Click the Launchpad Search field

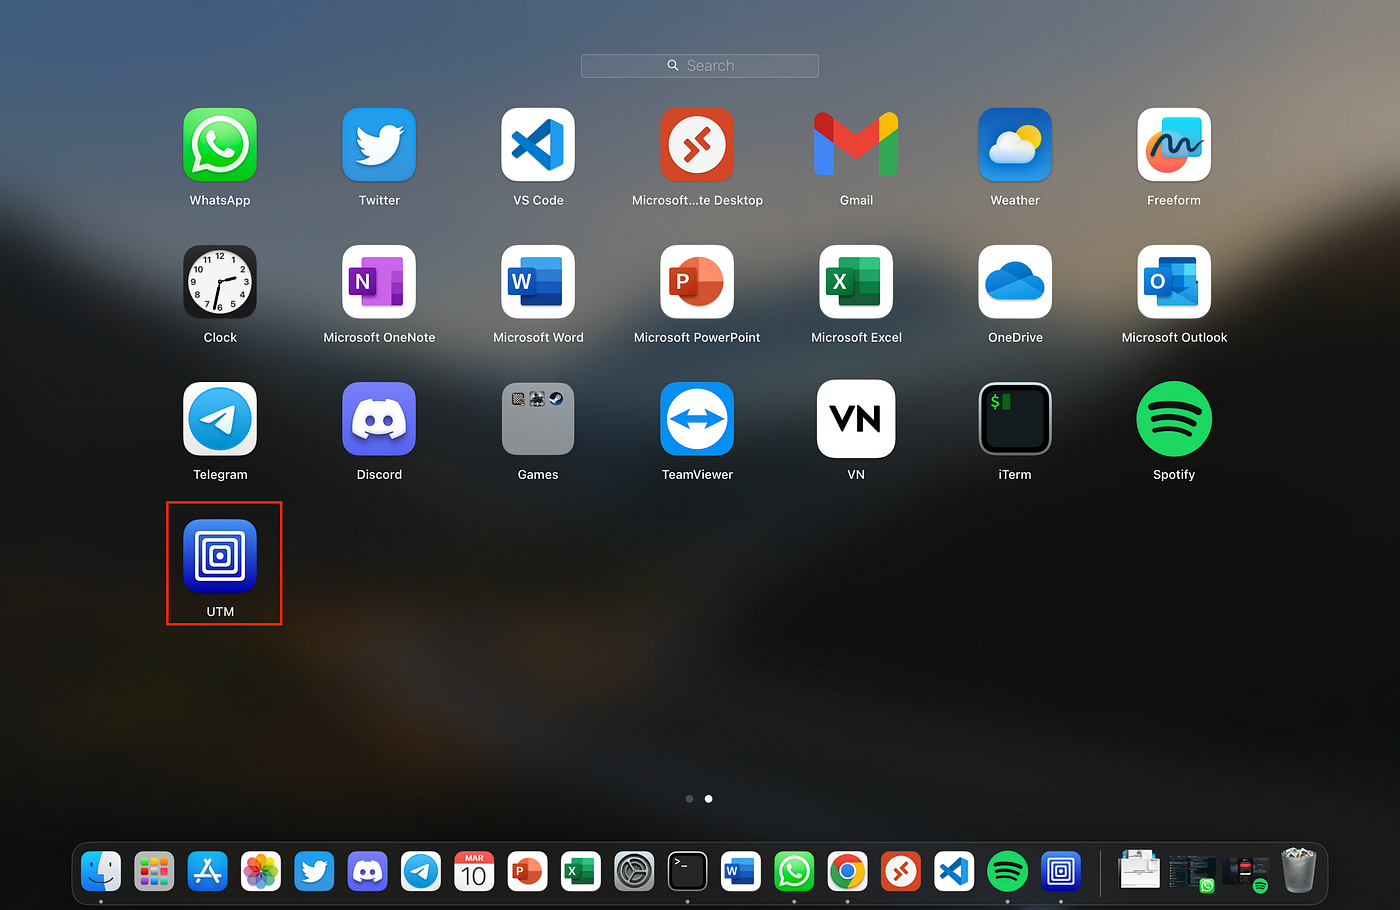pos(700,66)
